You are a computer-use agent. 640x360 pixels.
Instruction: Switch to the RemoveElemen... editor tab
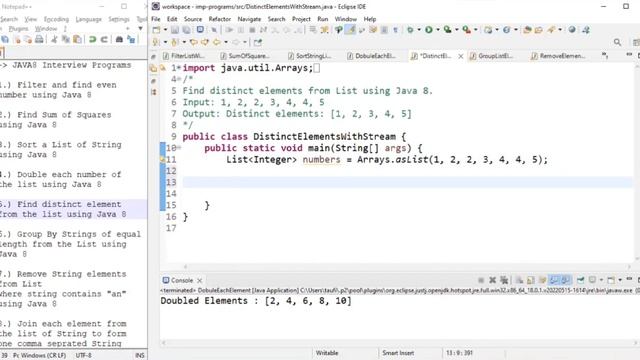tap(558, 56)
